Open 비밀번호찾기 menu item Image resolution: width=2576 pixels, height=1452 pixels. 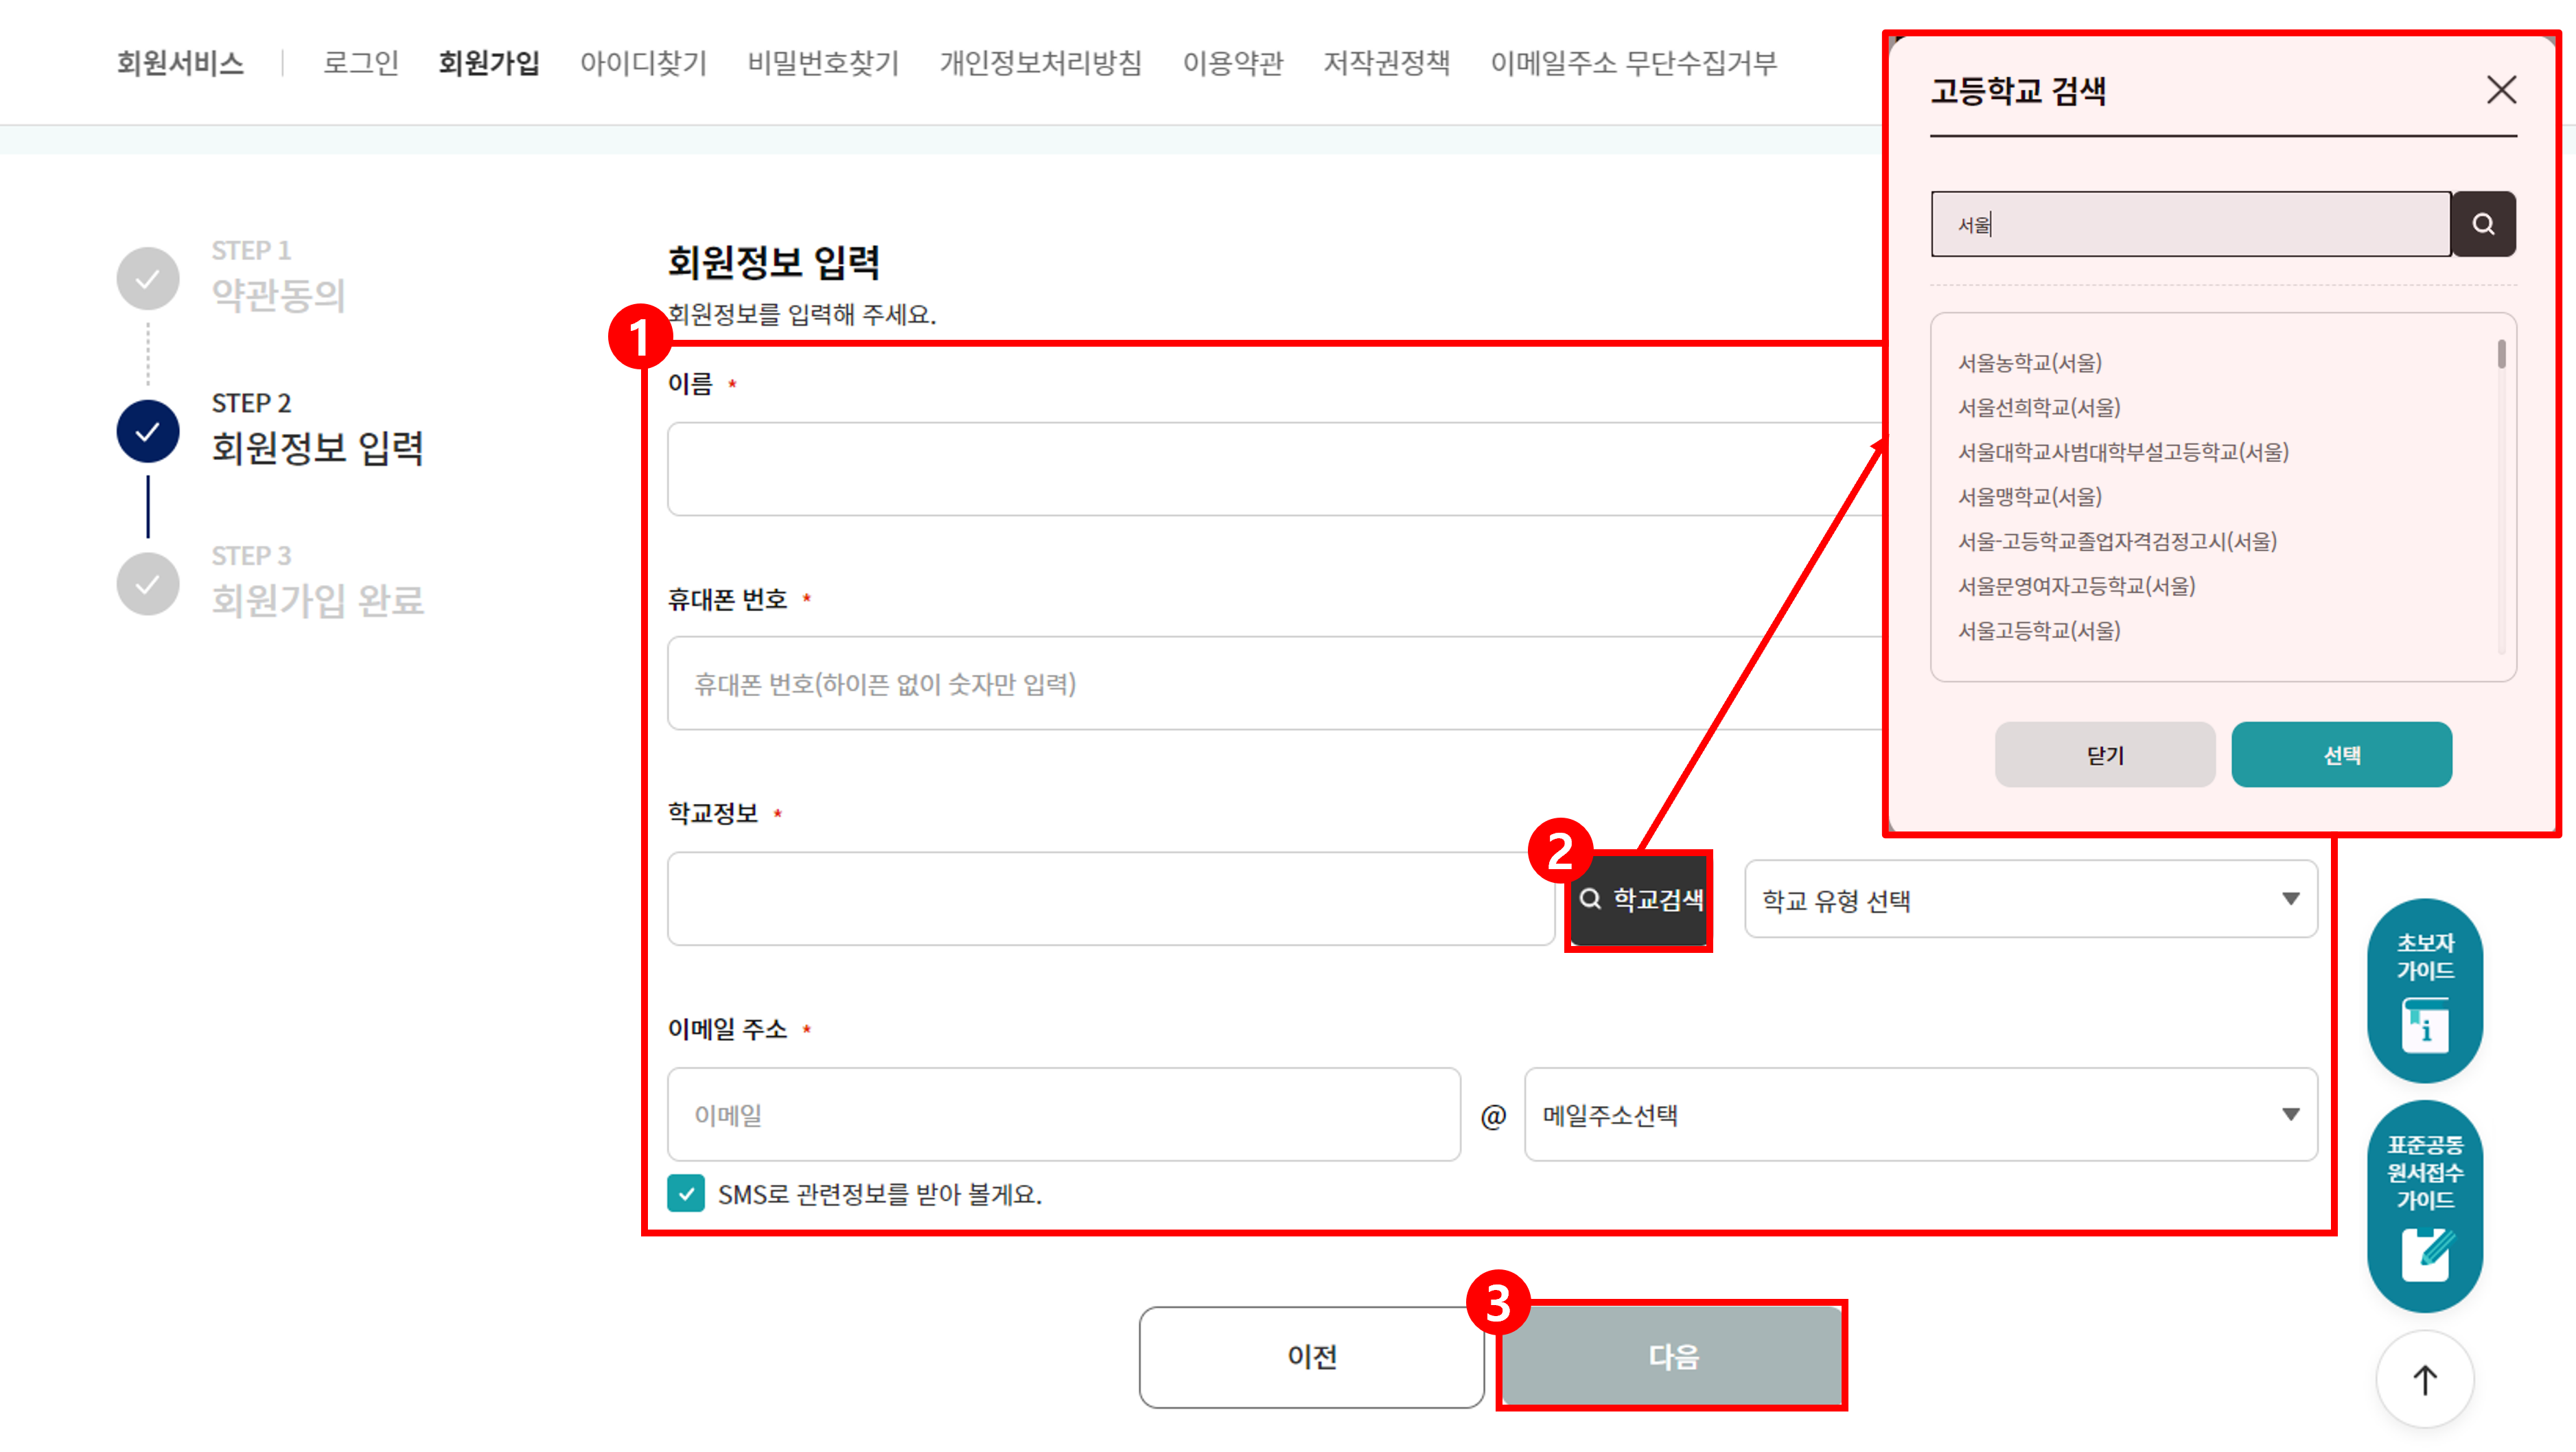pos(824,63)
